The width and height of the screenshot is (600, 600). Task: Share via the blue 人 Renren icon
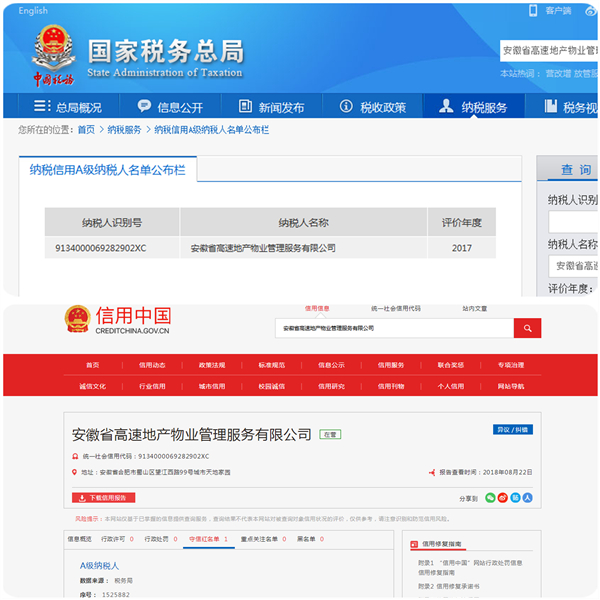point(528,498)
